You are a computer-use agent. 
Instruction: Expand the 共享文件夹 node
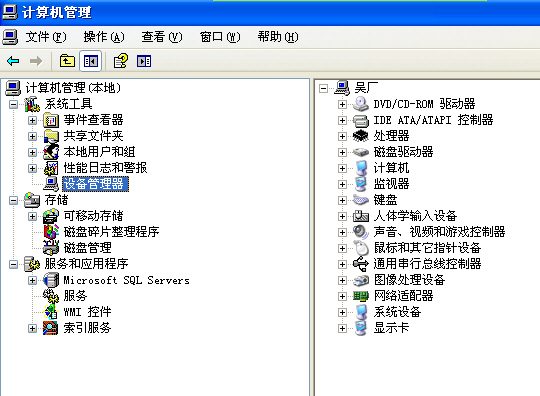point(32,136)
